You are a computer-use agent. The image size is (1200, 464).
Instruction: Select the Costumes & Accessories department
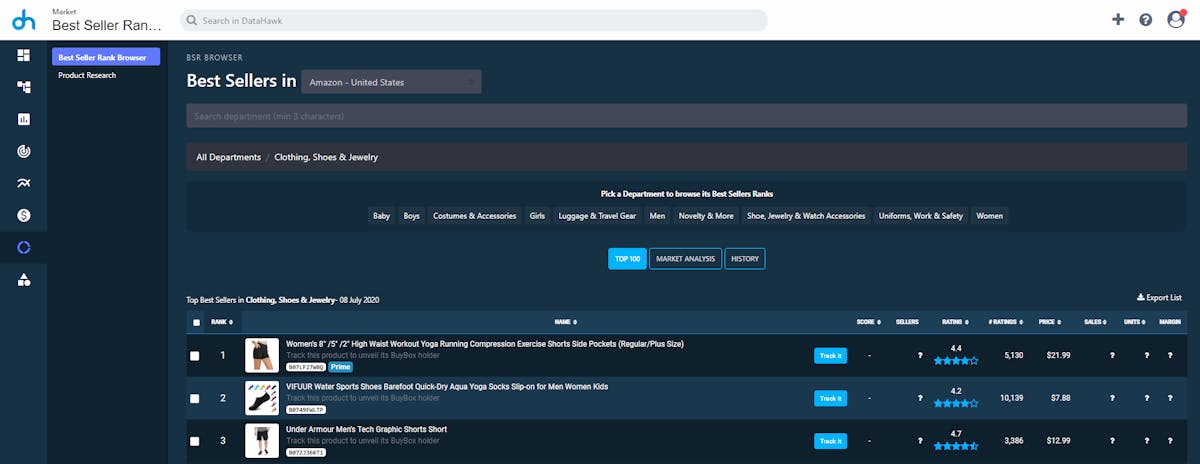click(x=475, y=215)
